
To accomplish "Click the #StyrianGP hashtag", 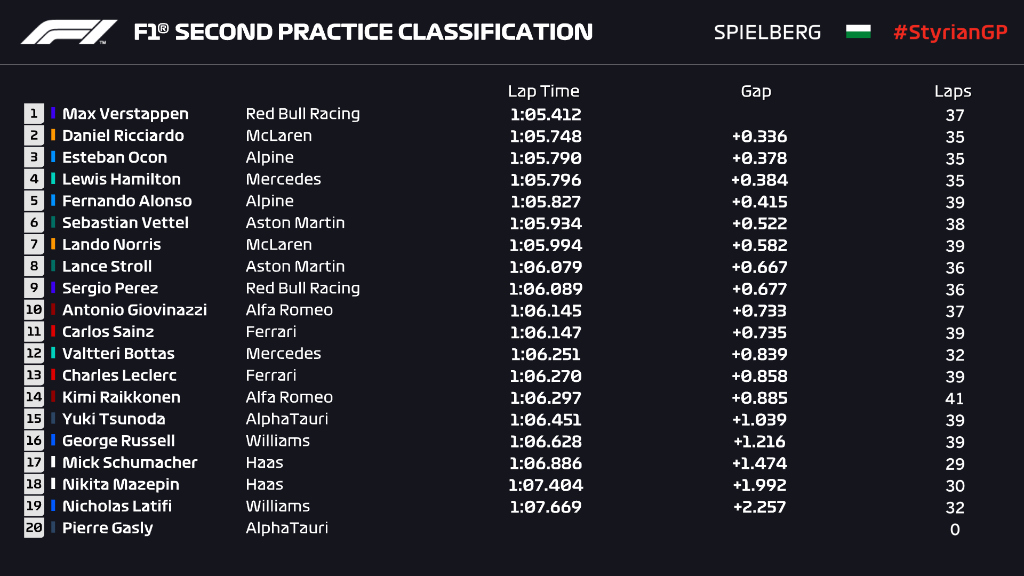I will 950,32.
